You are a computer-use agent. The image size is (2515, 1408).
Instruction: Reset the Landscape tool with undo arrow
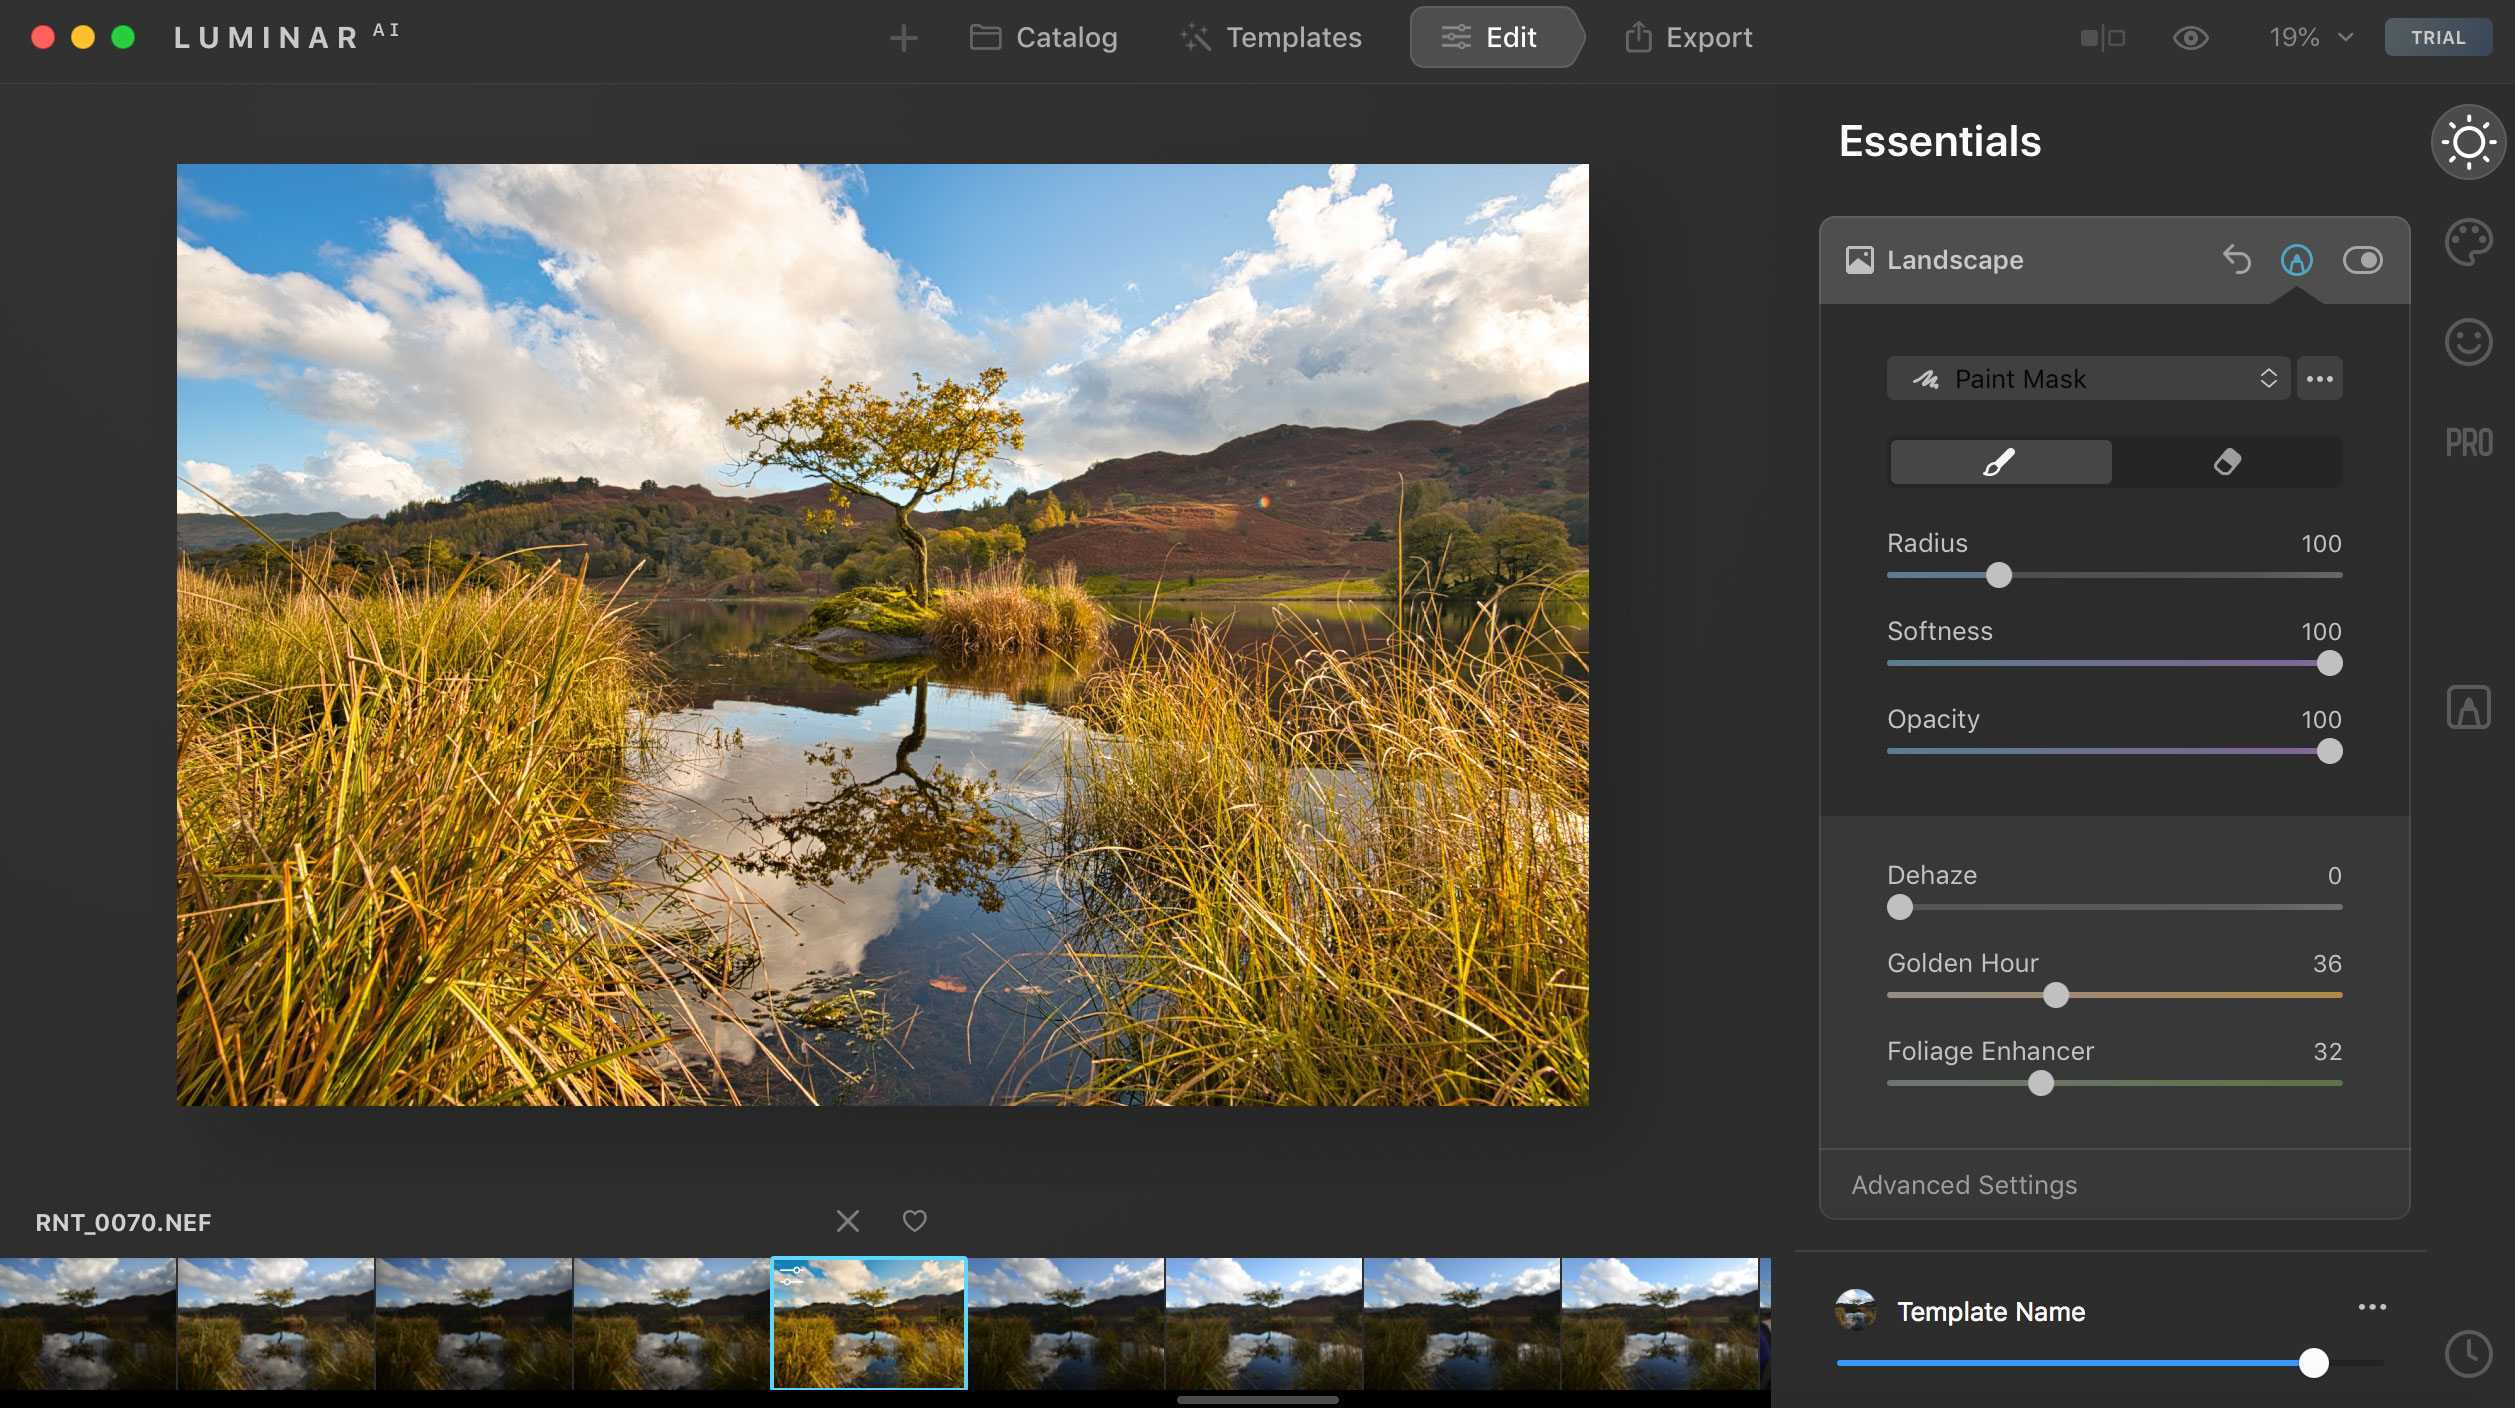(x=2236, y=260)
